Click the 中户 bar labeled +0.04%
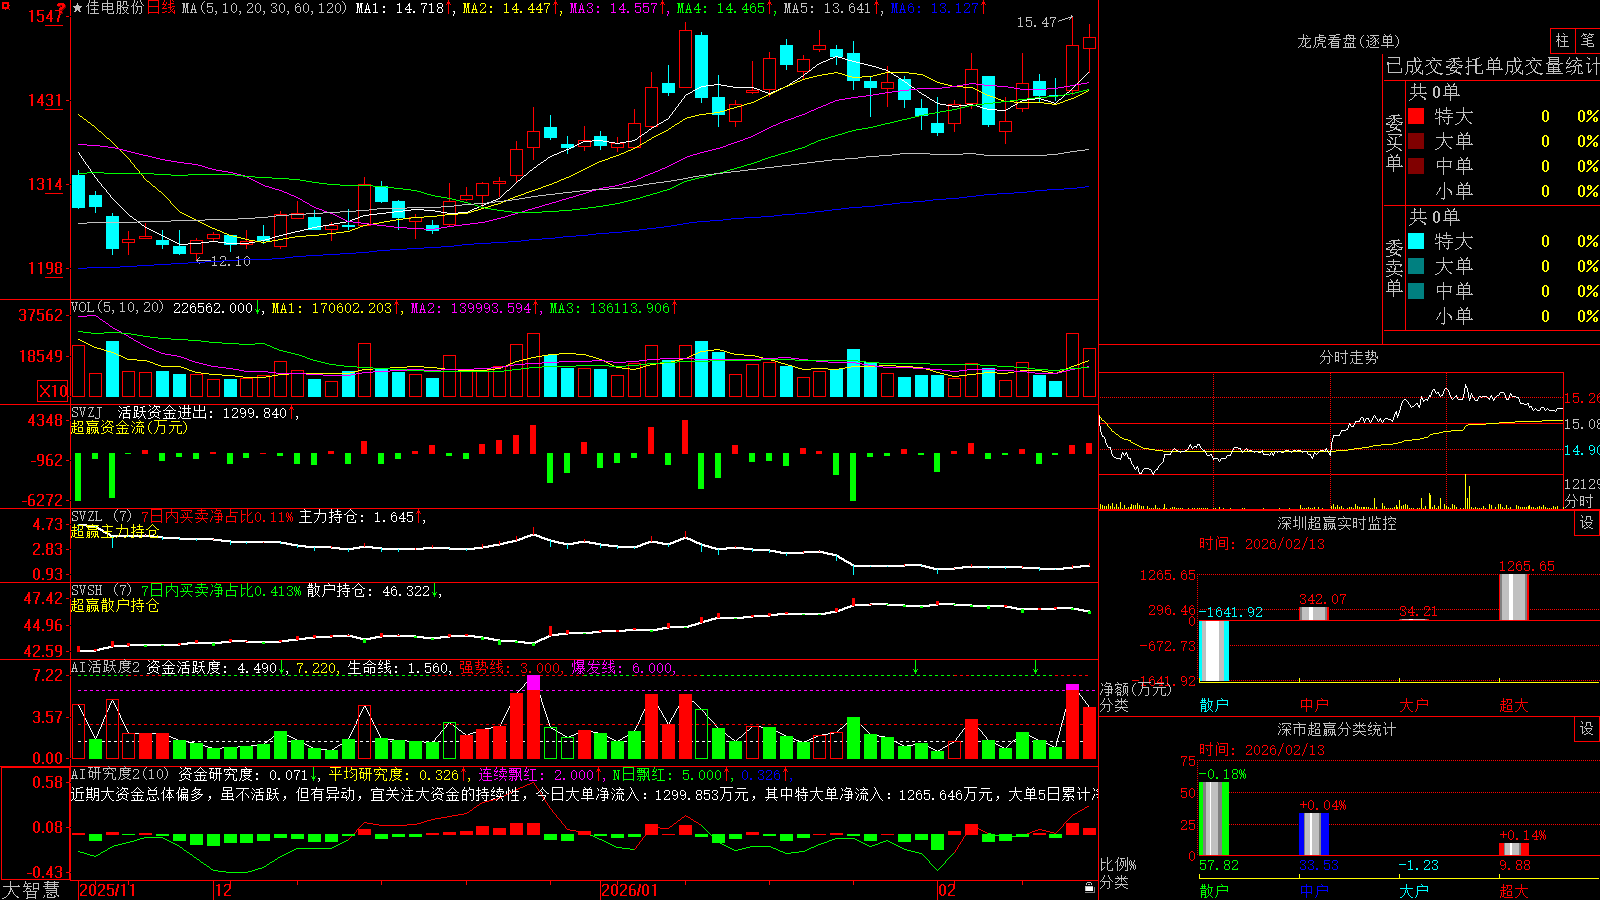This screenshot has width=1600, height=900. (1314, 834)
